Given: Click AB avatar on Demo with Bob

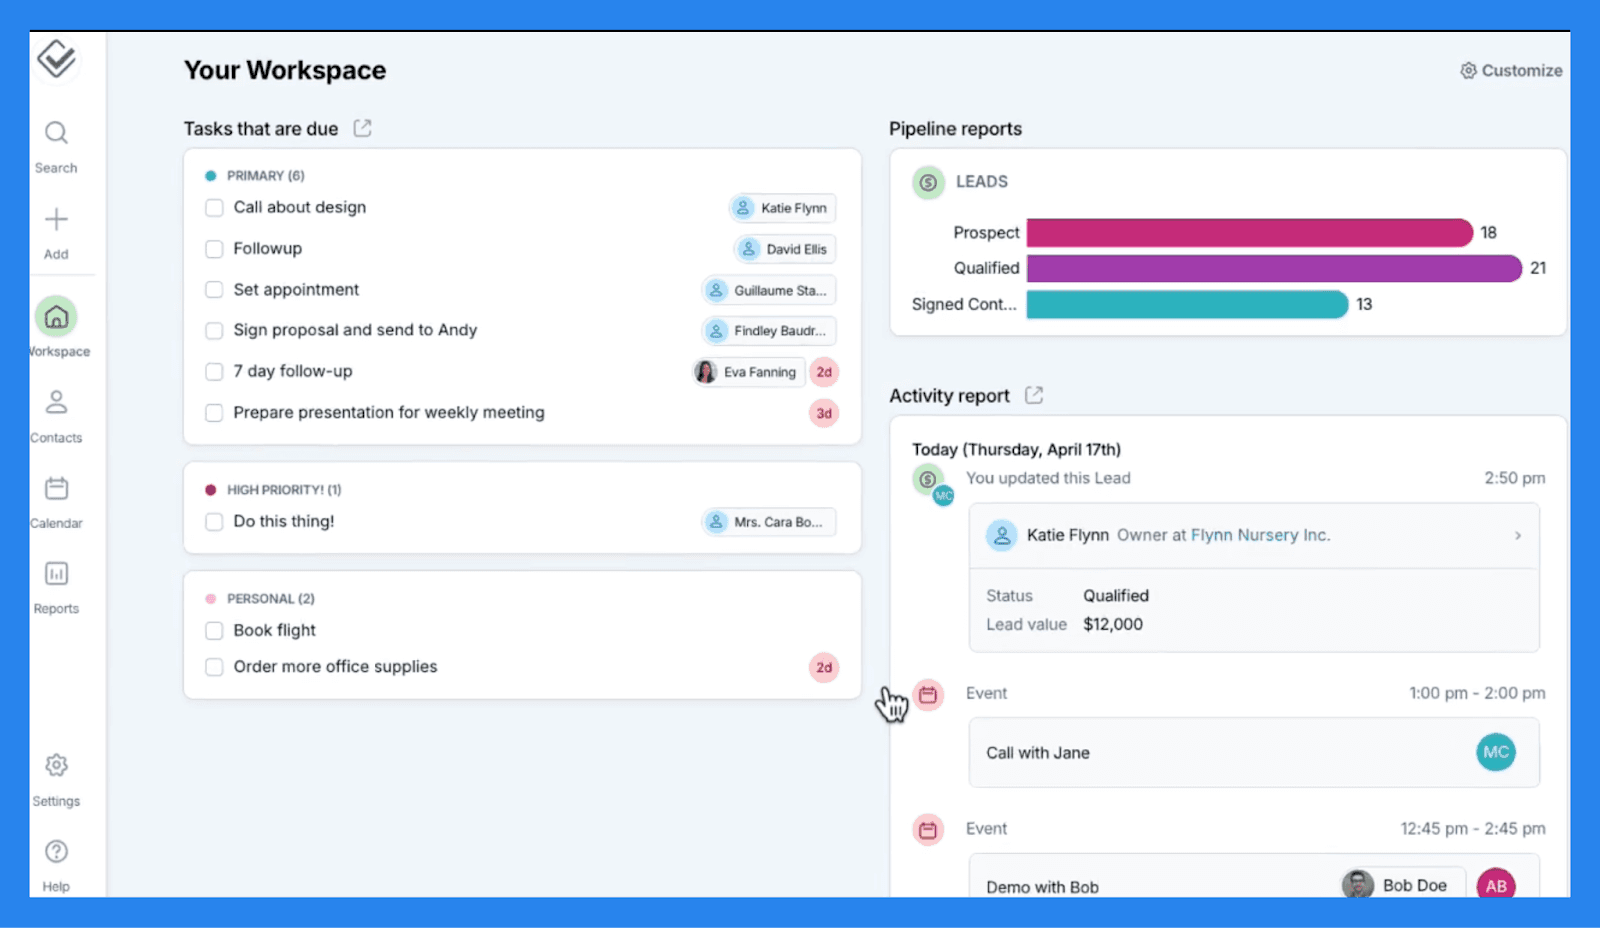Looking at the screenshot, I should (x=1496, y=885).
